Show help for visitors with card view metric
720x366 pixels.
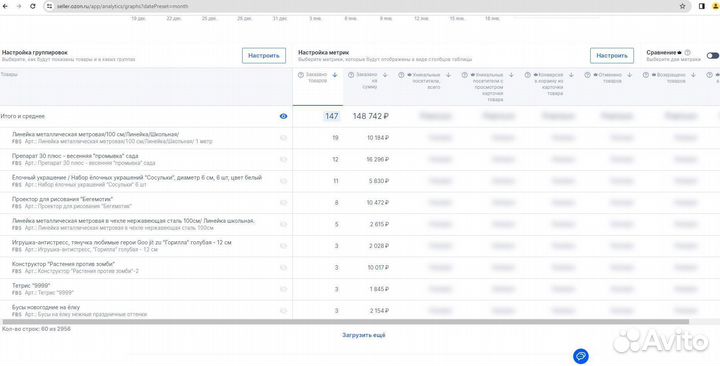tap(465, 75)
